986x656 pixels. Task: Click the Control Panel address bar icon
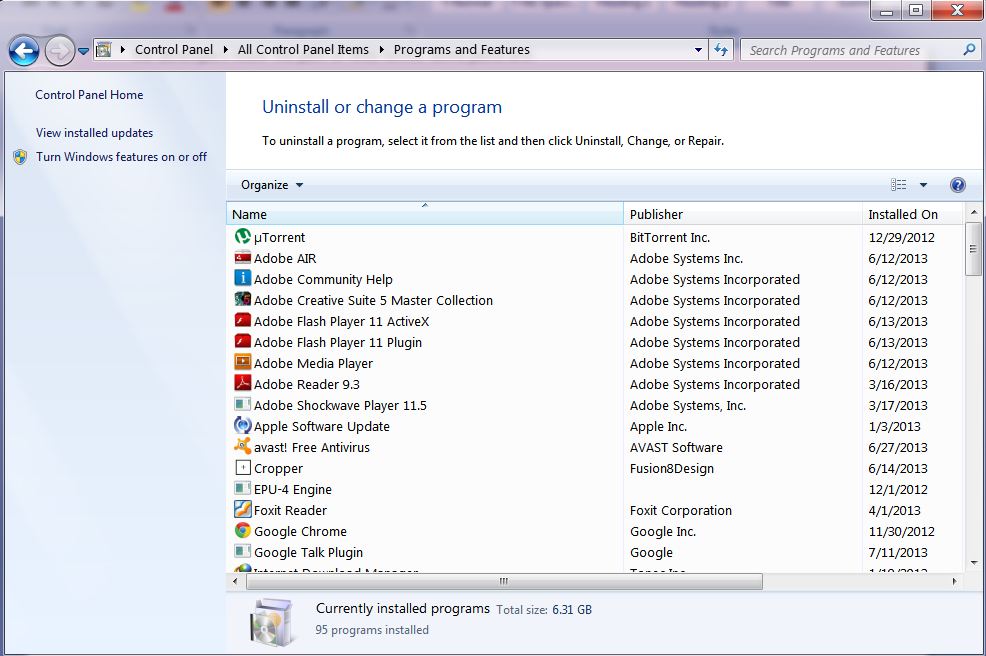[x=104, y=50]
